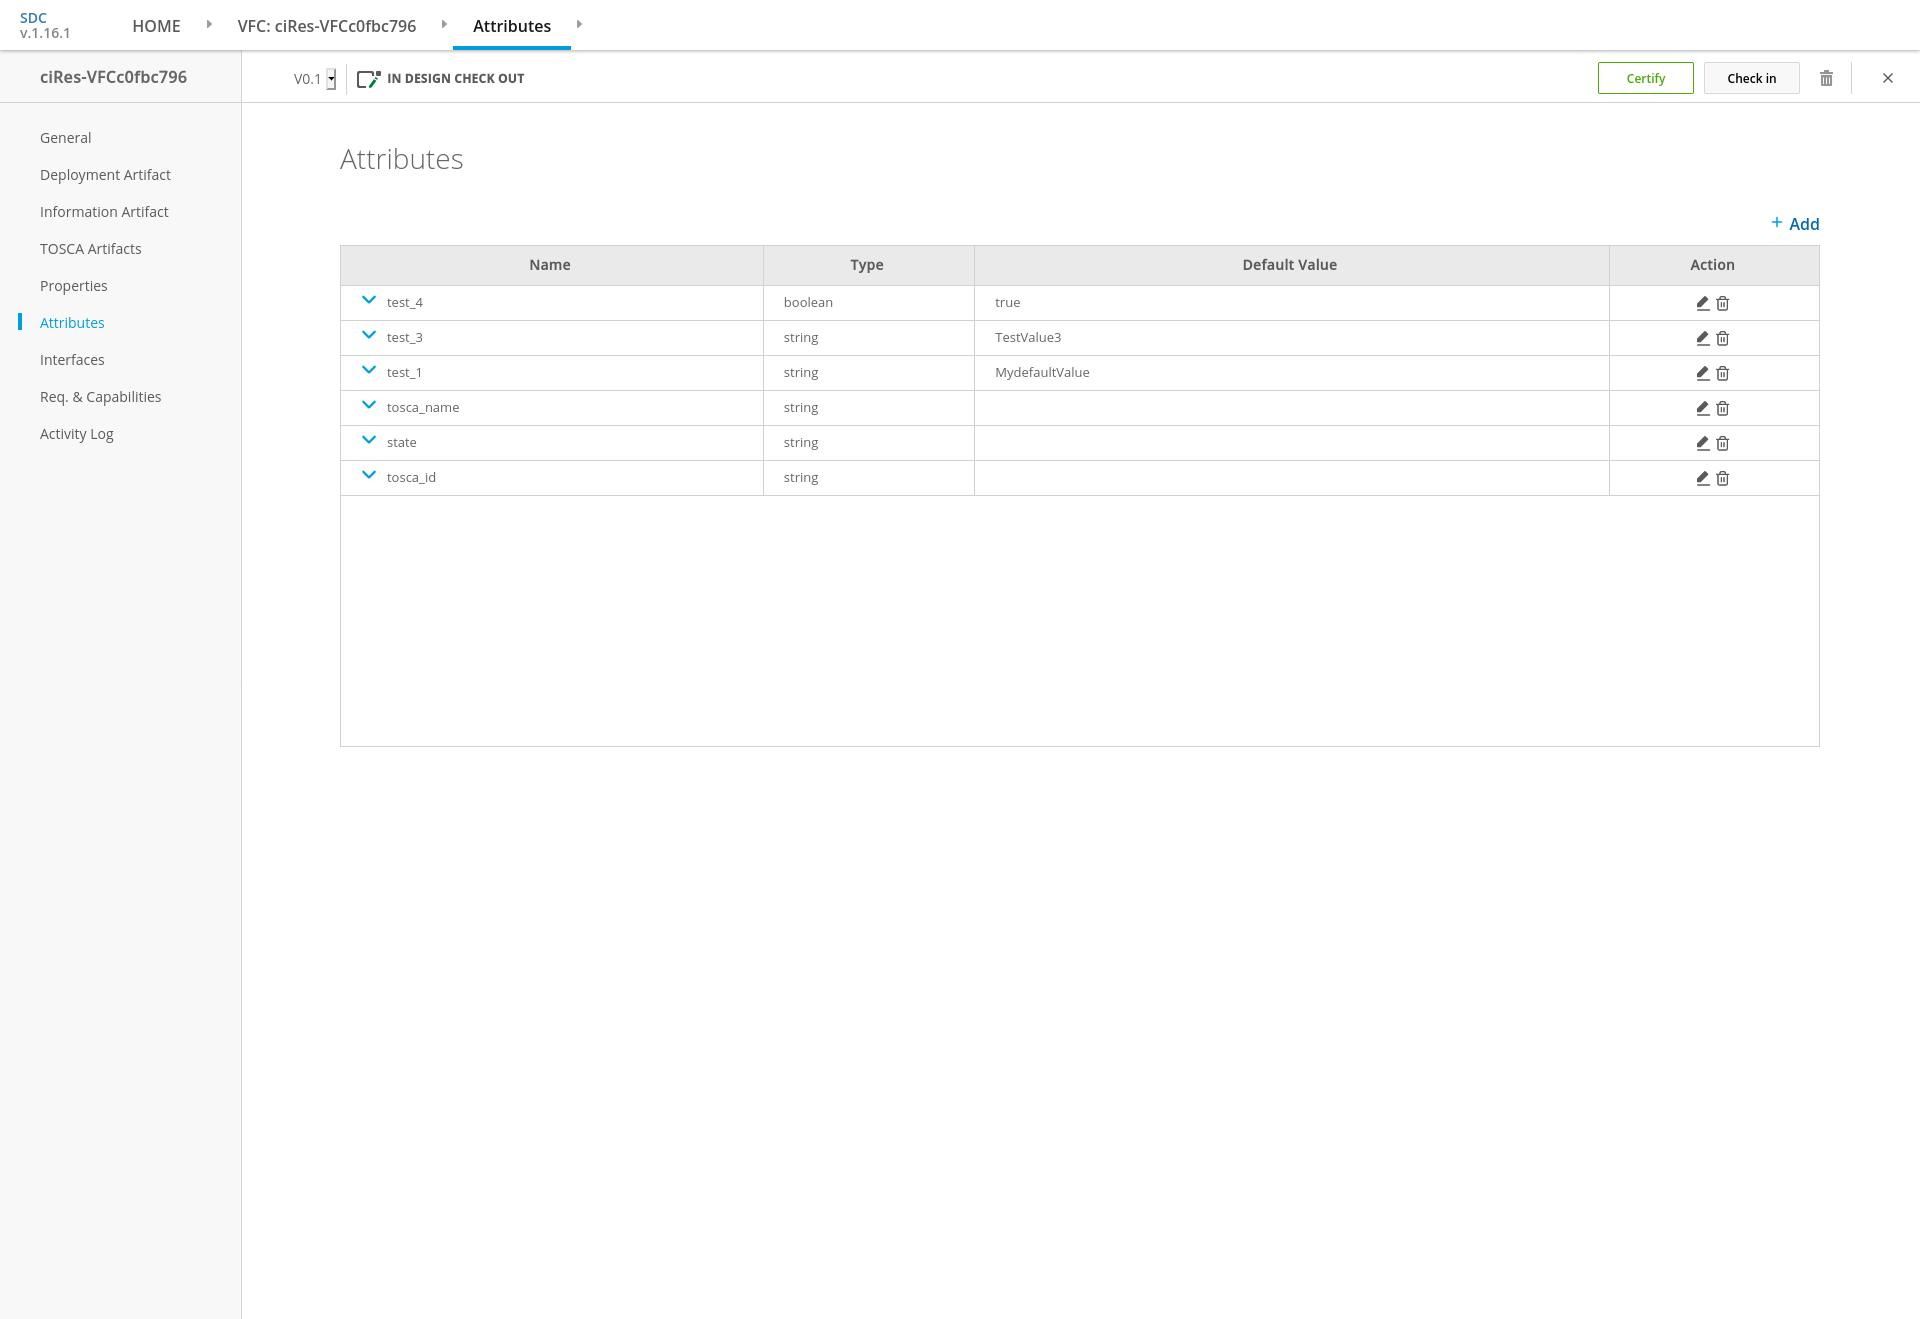Expand the state attribute row chevron
Viewport: 1920px width, 1319px height.
pos(369,440)
